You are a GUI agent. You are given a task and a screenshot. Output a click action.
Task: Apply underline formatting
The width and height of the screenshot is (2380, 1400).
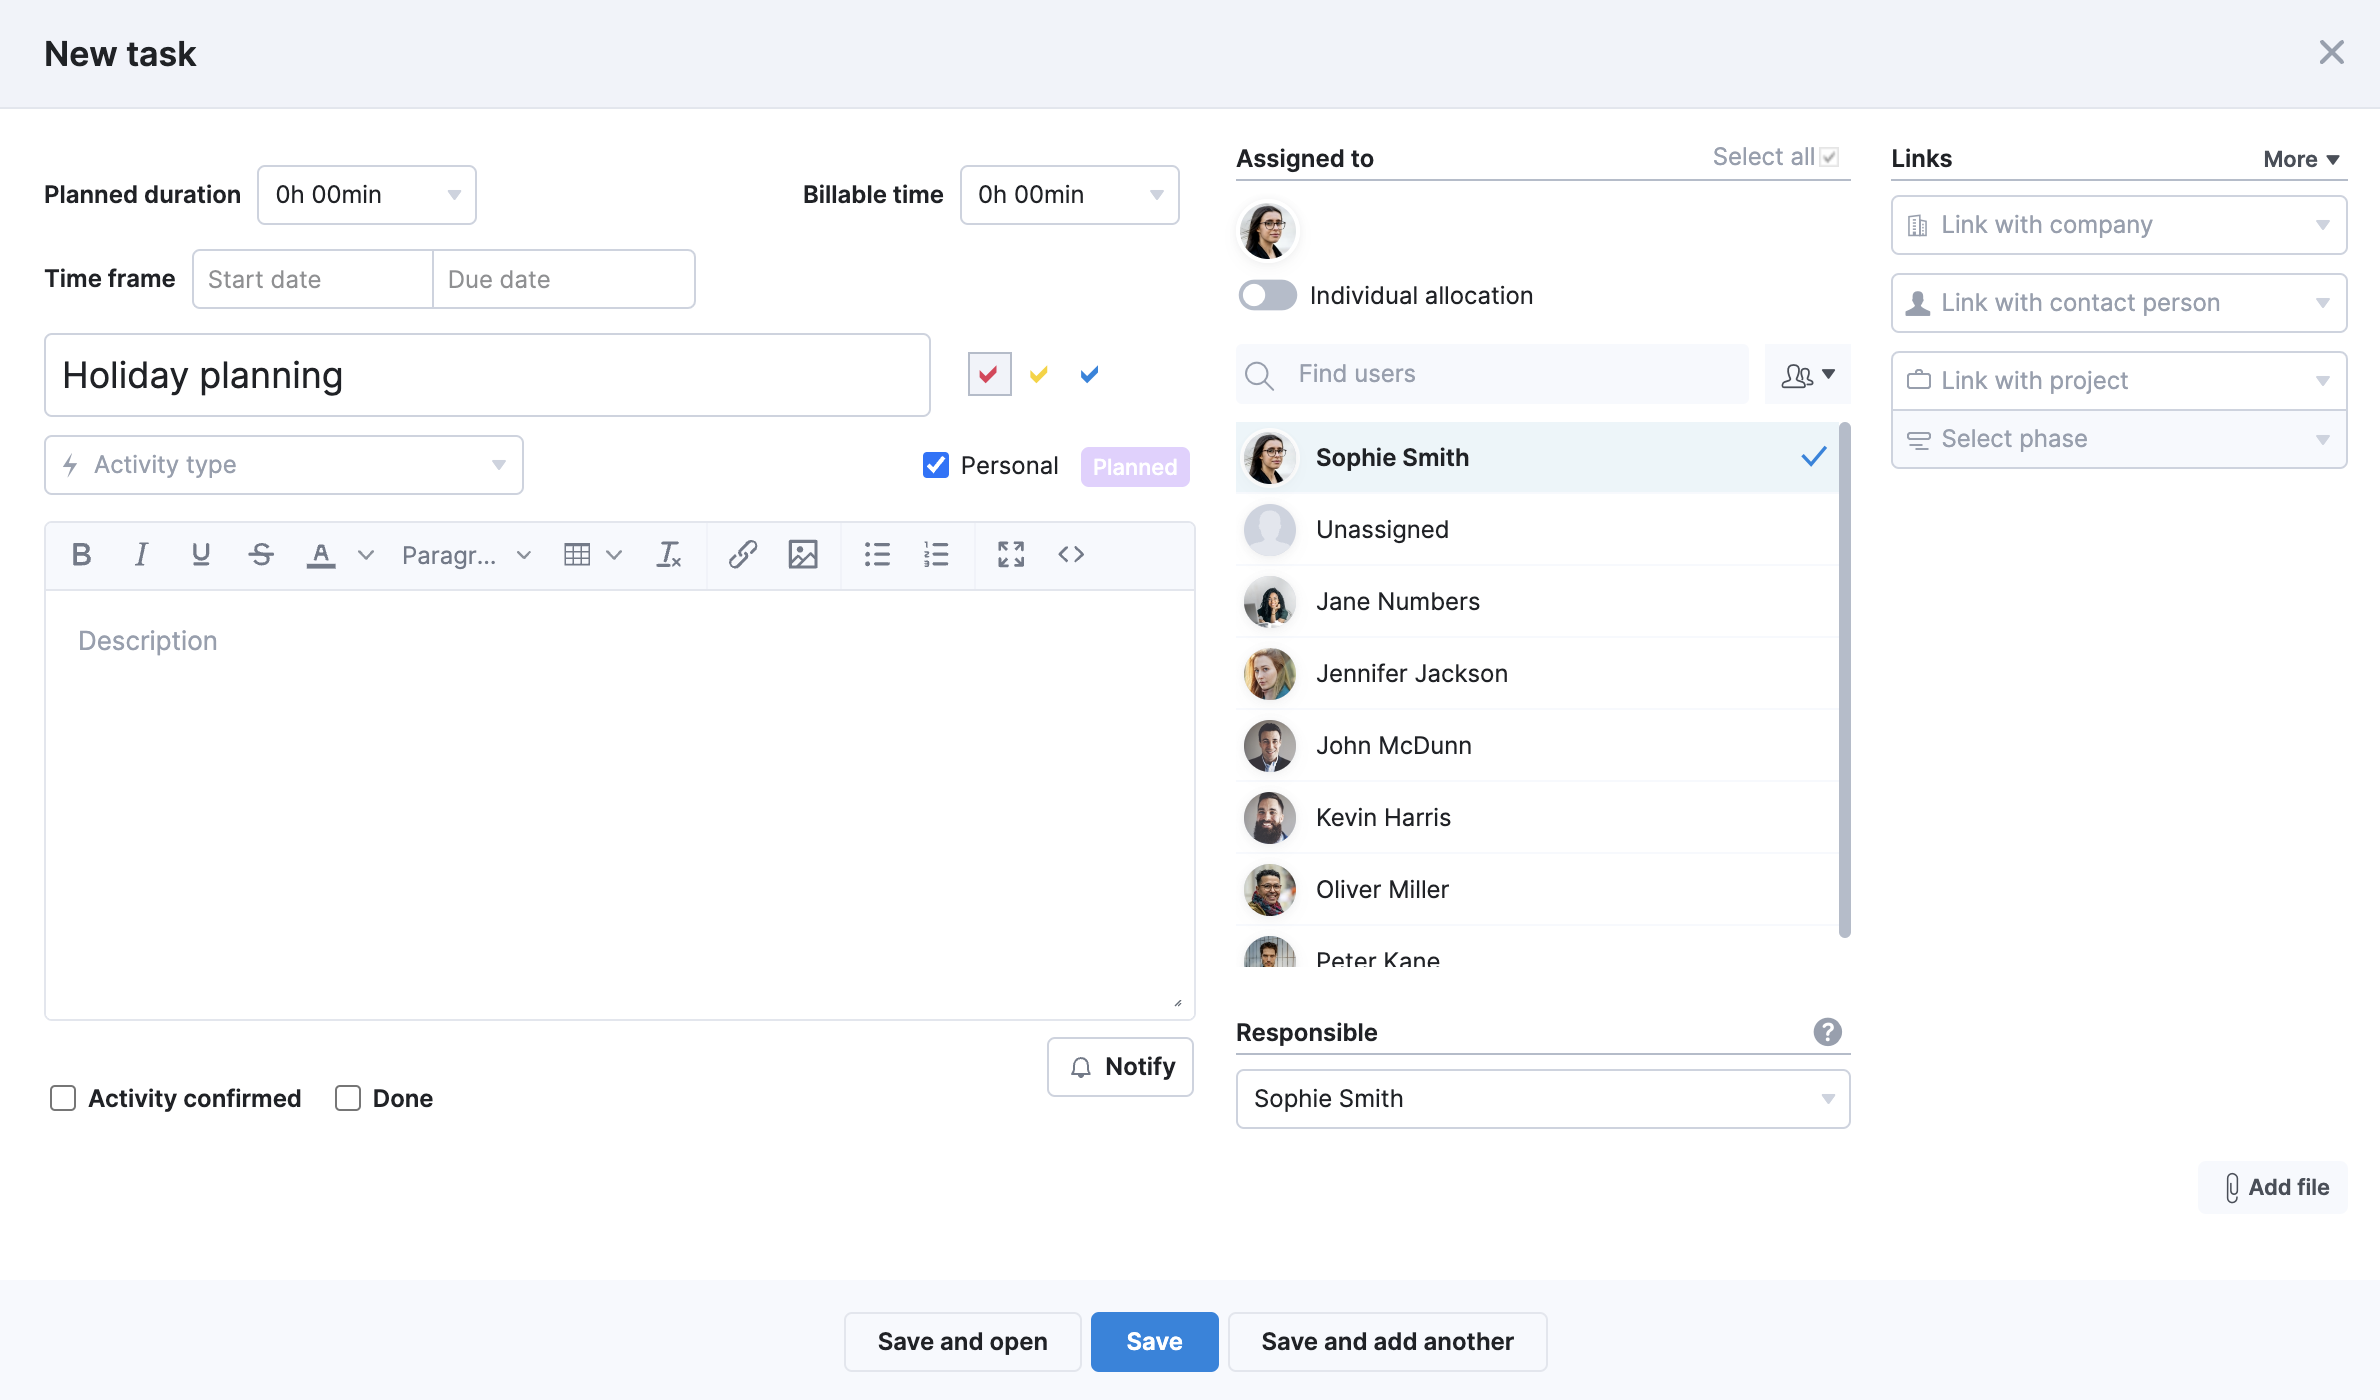tap(201, 555)
